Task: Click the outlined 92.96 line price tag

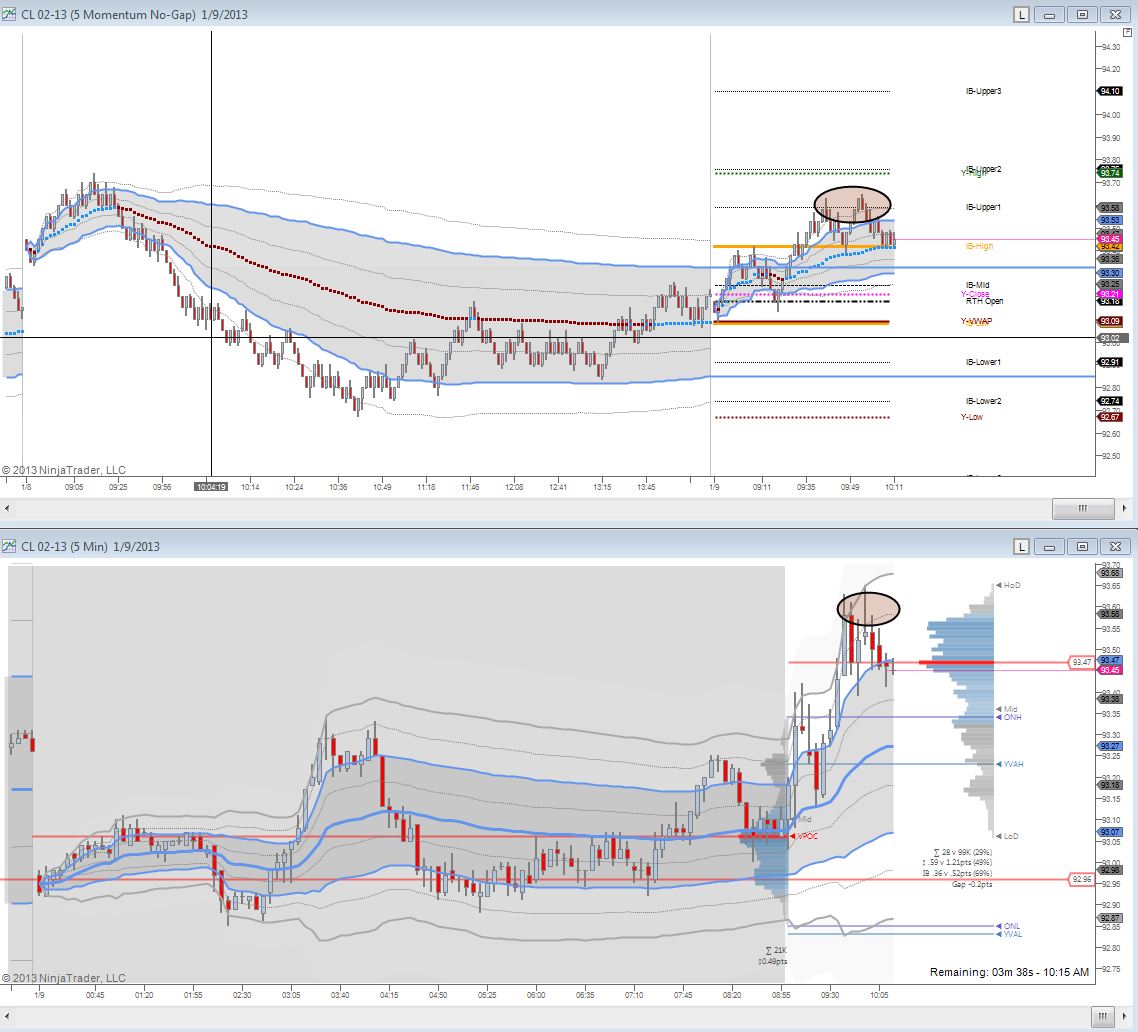Action: coord(1082,879)
